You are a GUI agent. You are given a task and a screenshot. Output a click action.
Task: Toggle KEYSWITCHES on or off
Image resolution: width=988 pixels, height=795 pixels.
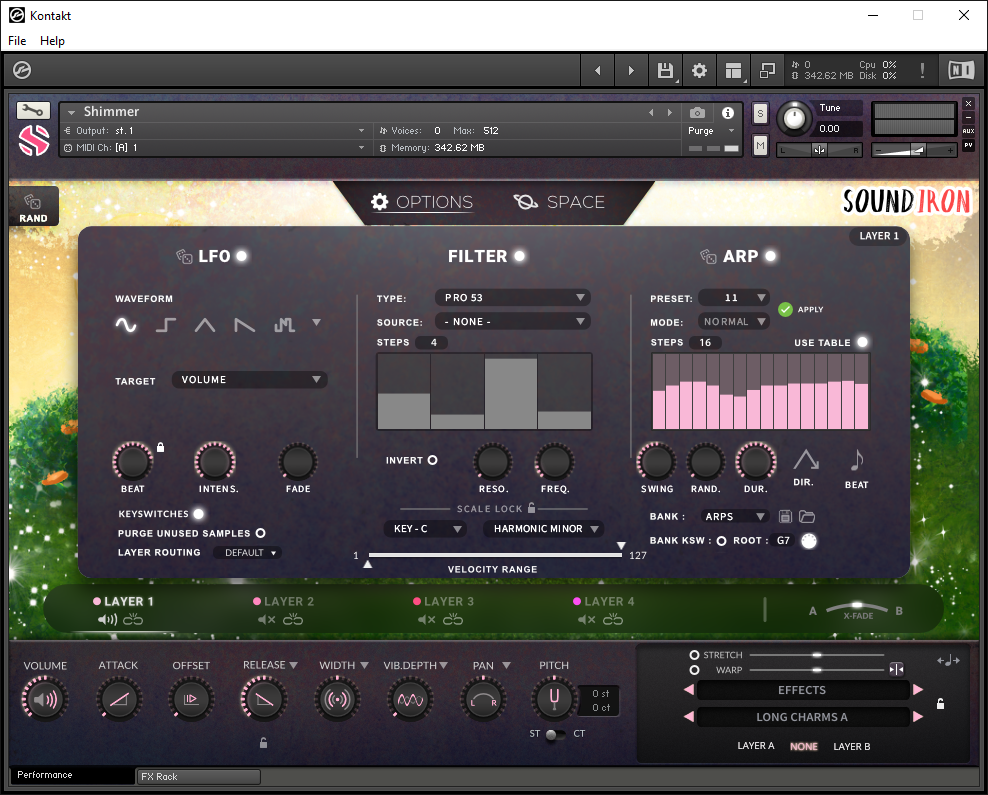[198, 514]
